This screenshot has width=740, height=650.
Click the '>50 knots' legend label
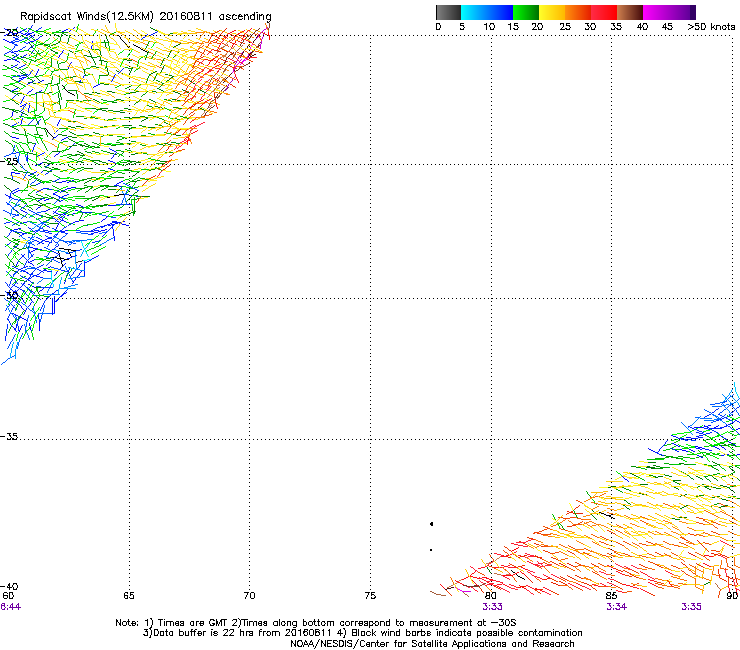coord(711,27)
